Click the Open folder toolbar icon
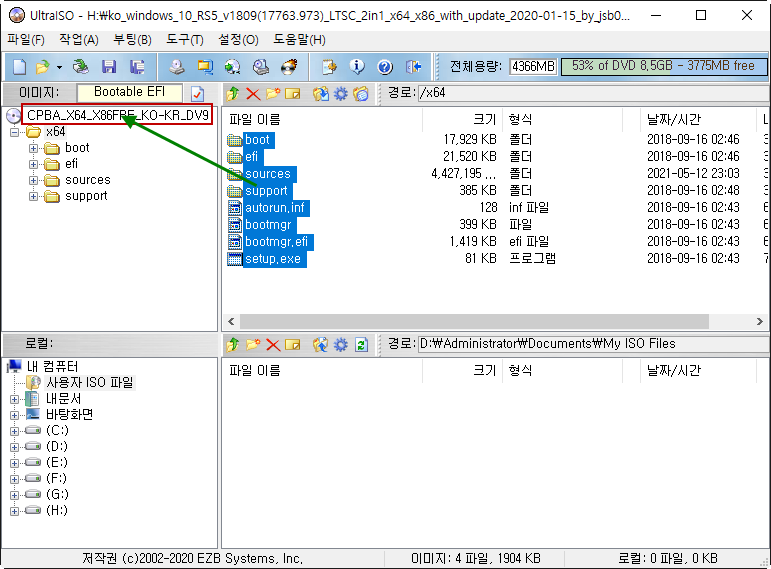 pyautogui.click(x=43, y=66)
